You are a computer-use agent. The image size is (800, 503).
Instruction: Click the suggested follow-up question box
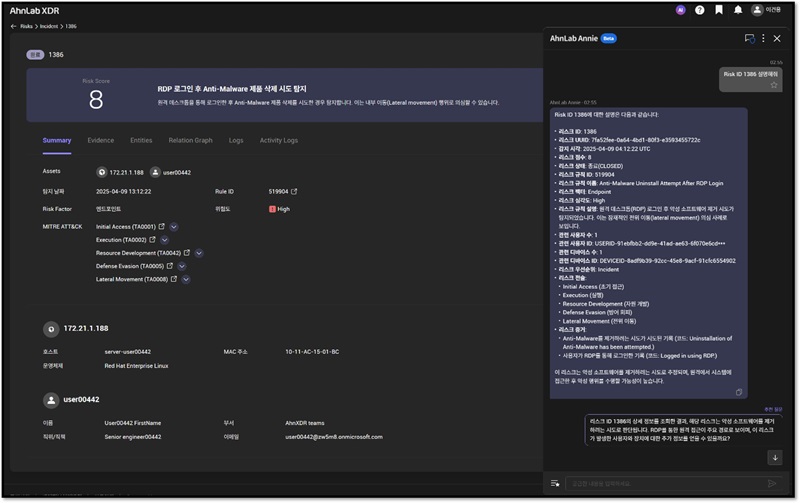tap(683, 430)
